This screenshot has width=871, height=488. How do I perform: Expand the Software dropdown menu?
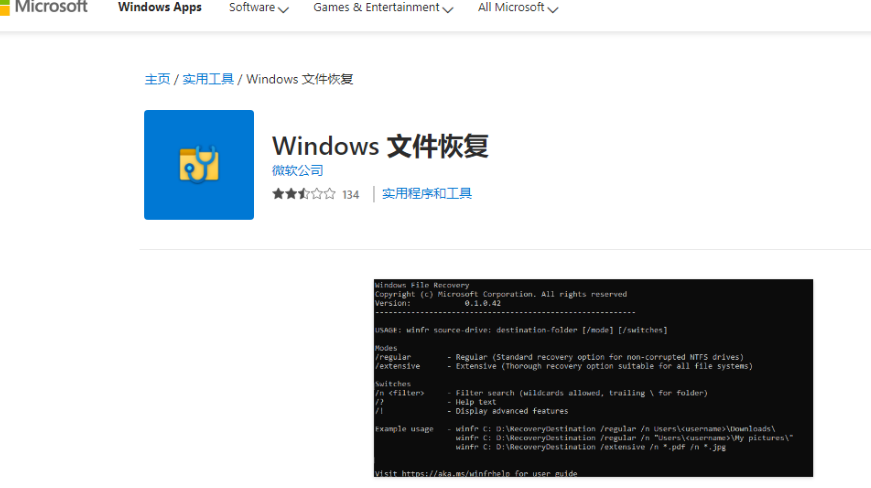point(258,8)
